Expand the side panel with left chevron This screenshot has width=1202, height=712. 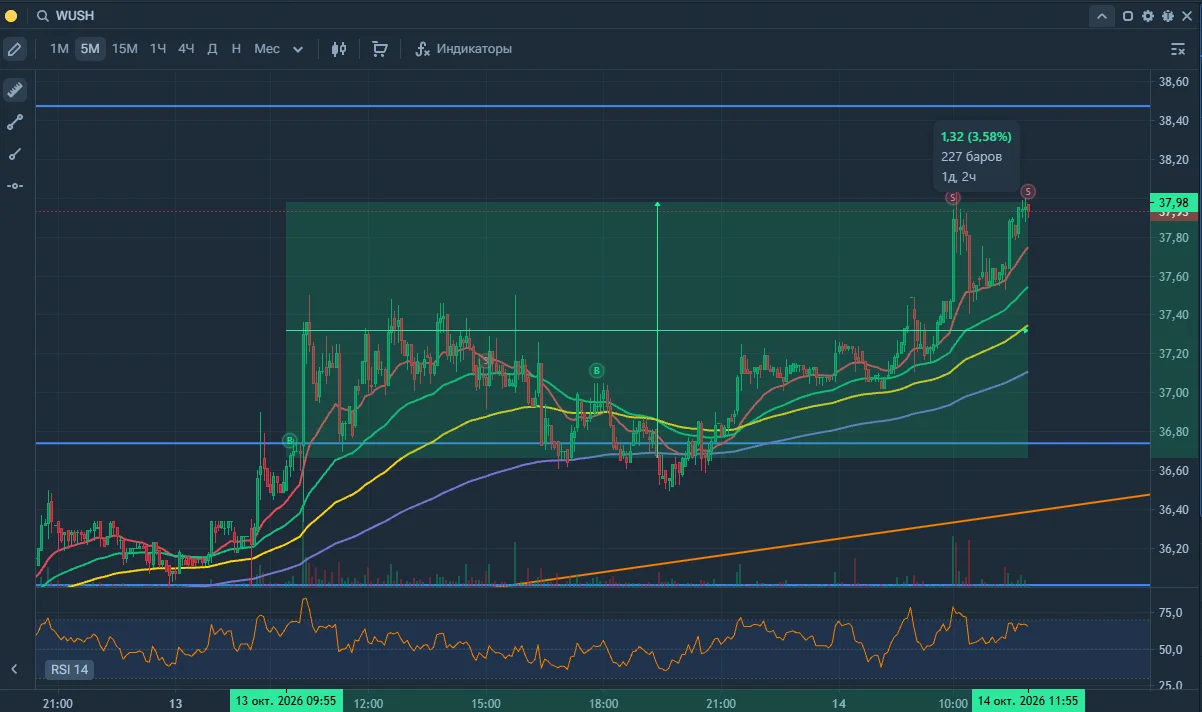[14, 668]
